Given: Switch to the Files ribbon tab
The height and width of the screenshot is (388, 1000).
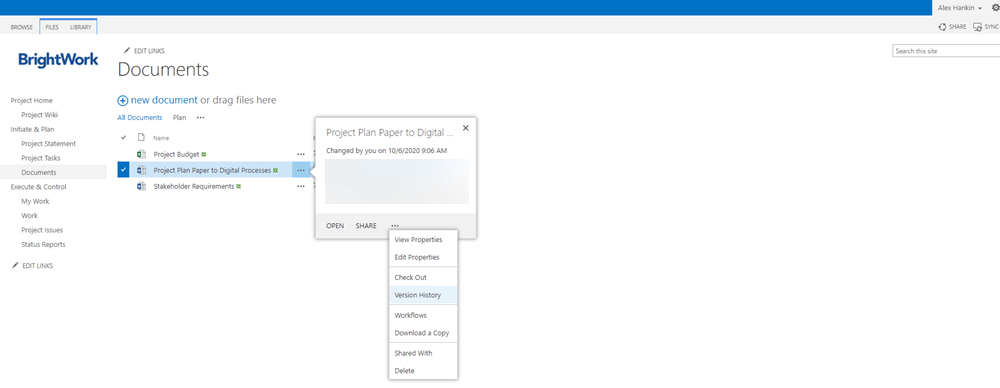Looking at the screenshot, I should click(52, 27).
